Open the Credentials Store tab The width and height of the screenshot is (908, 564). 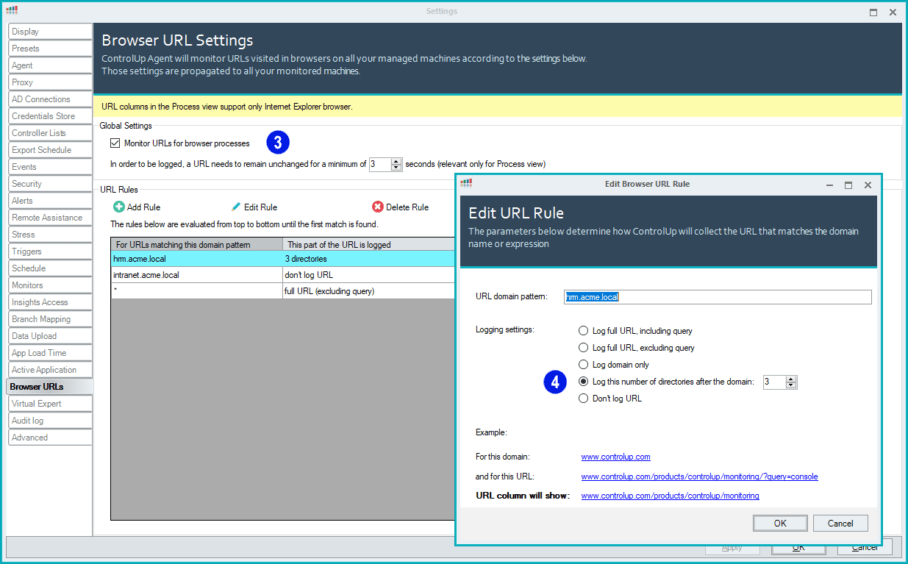(x=50, y=116)
